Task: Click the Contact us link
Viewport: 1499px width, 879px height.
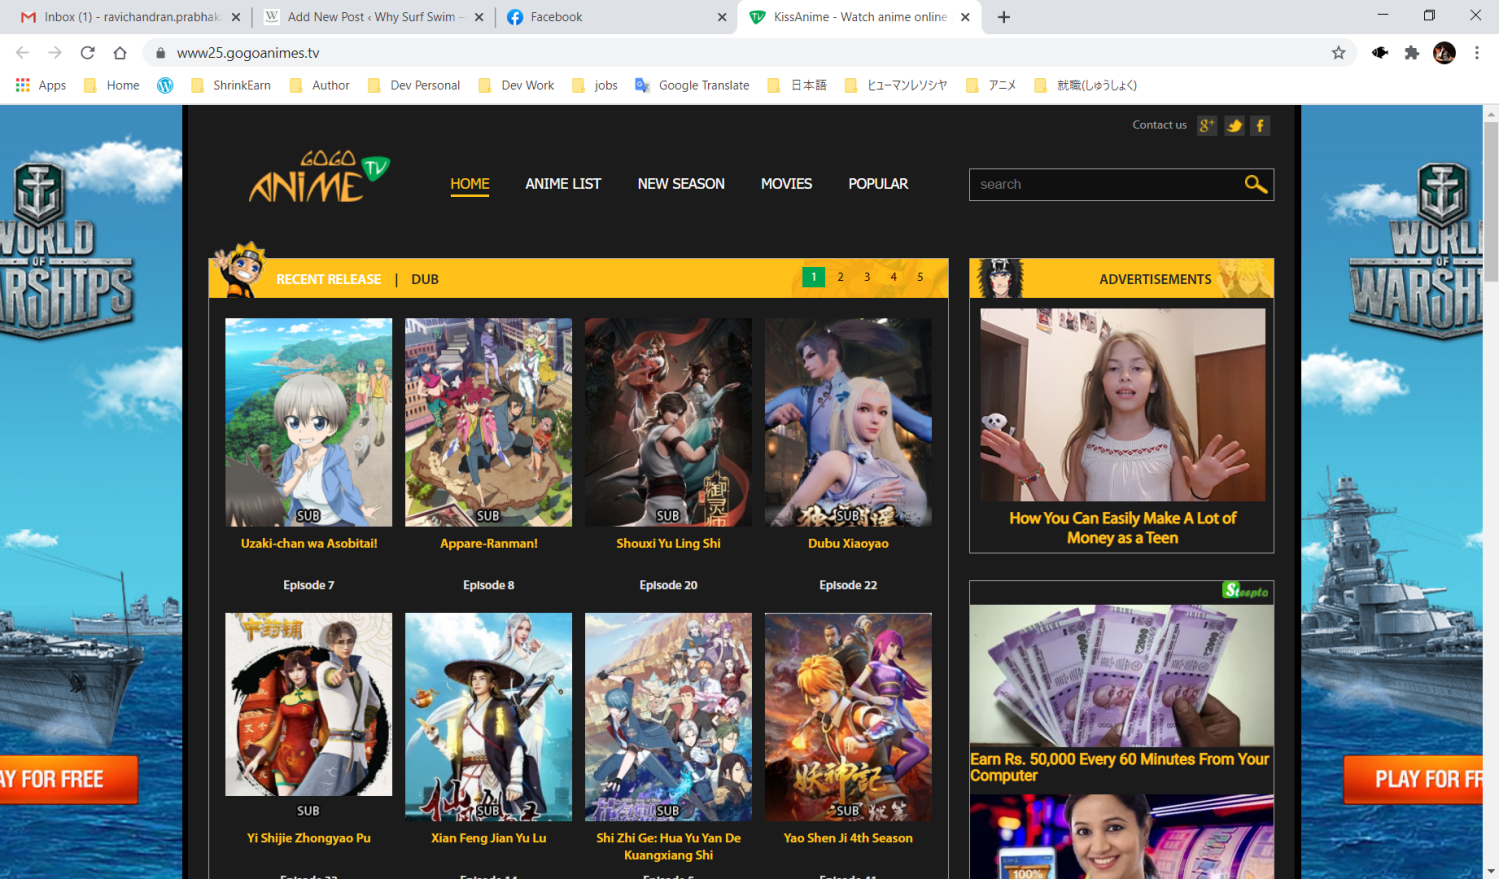Action: 1159,125
